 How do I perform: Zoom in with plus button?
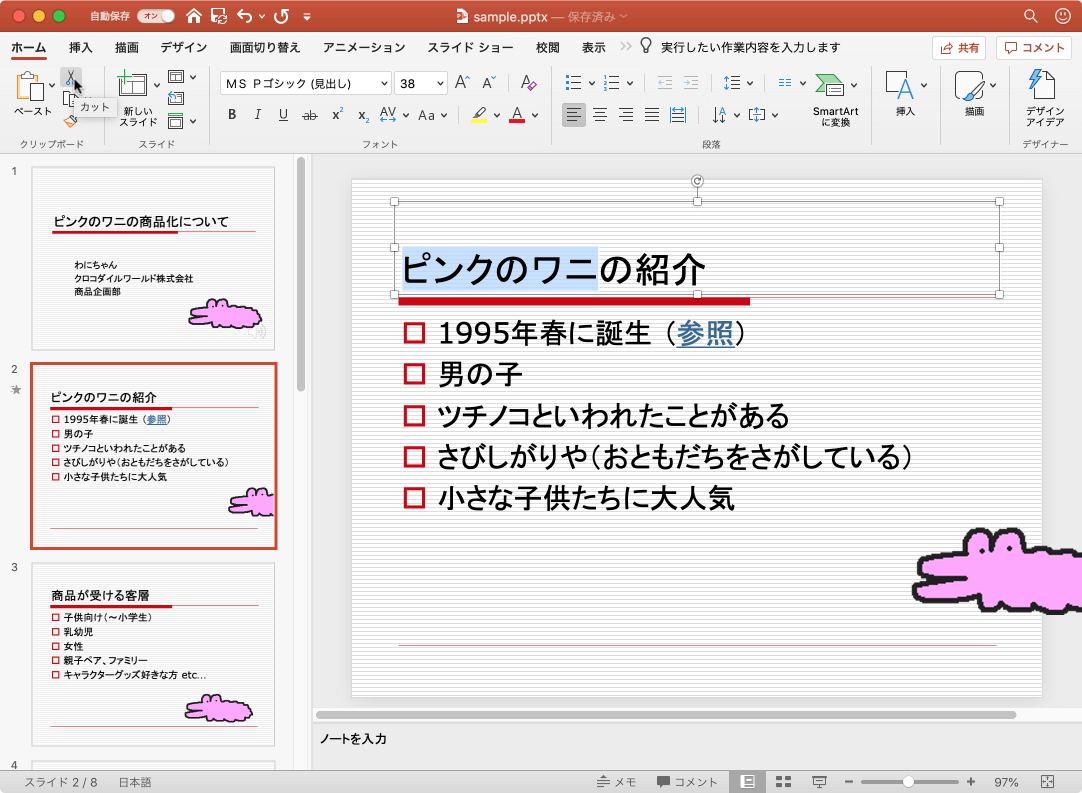coord(971,781)
